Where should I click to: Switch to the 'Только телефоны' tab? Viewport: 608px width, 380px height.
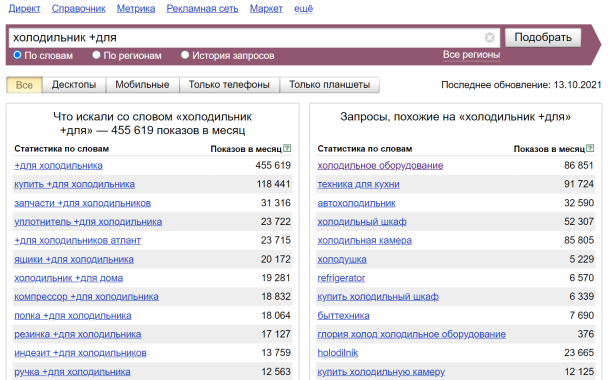click(229, 85)
